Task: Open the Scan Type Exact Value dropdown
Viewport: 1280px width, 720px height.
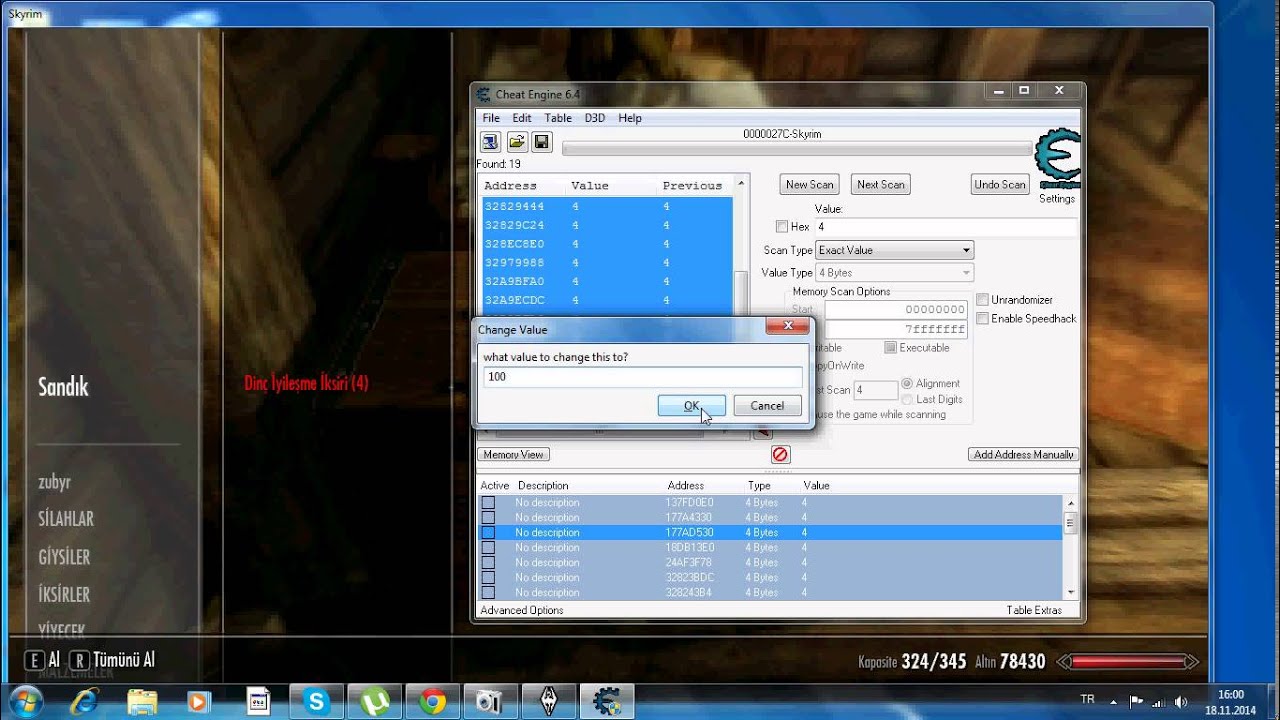Action: pyautogui.click(x=895, y=250)
